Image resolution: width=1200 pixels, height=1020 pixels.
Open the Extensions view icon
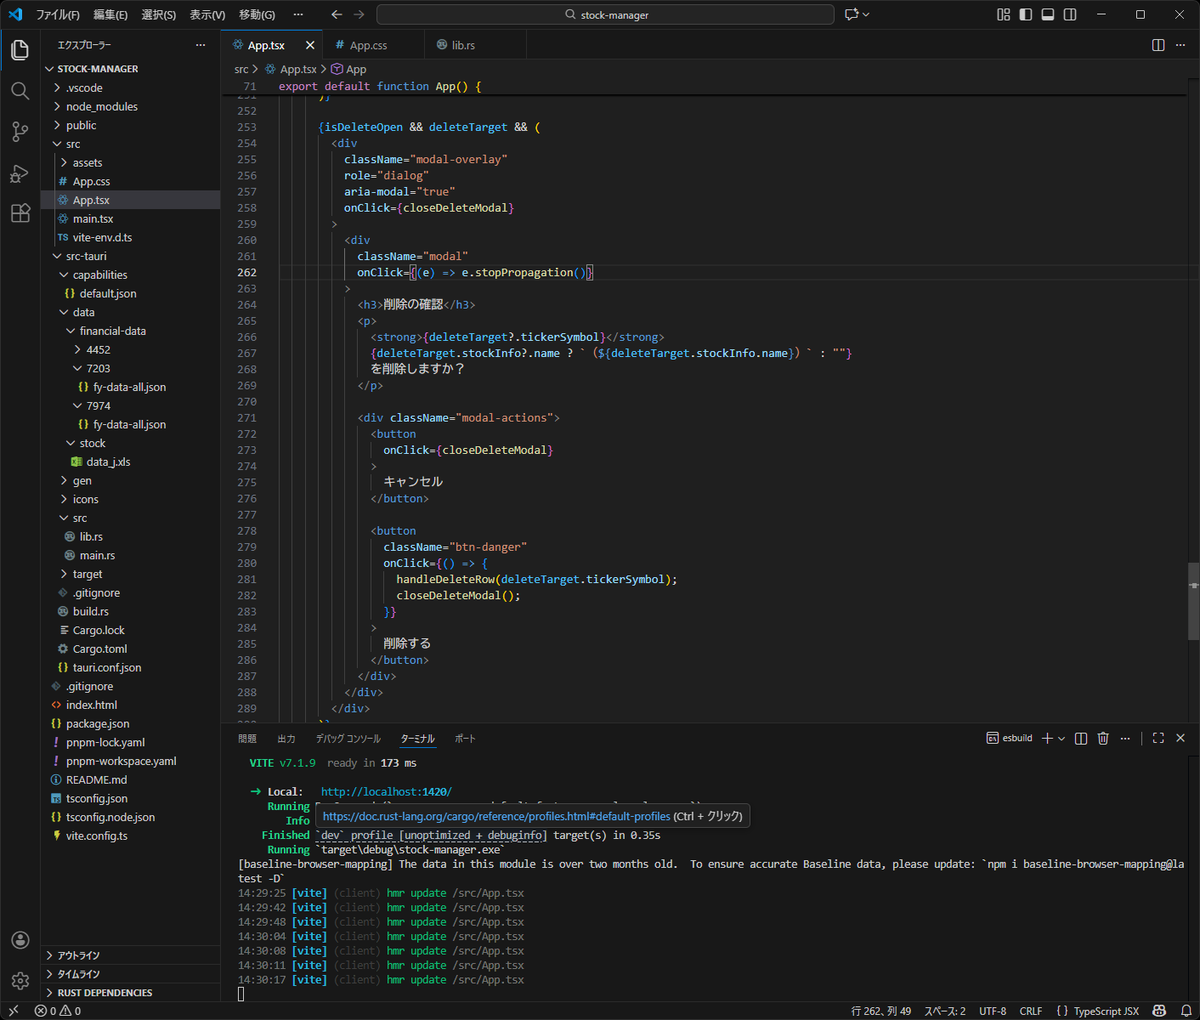[x=20, y=214]
